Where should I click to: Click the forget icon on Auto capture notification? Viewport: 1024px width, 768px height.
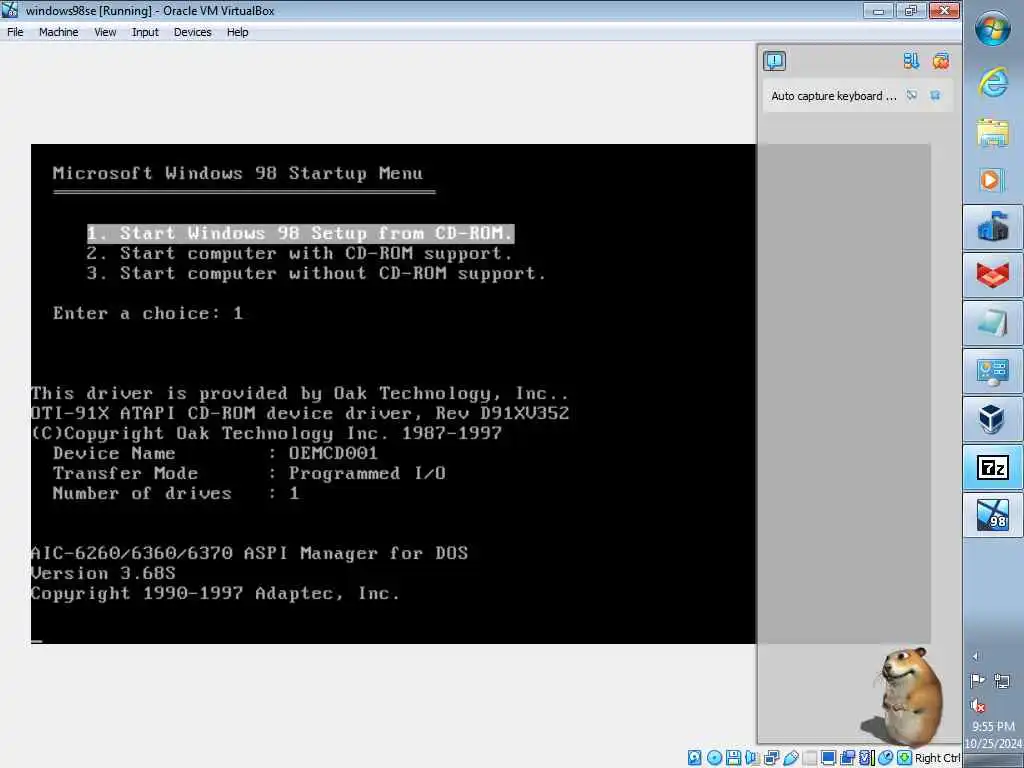pyautogui.click(x=912, y=95)
